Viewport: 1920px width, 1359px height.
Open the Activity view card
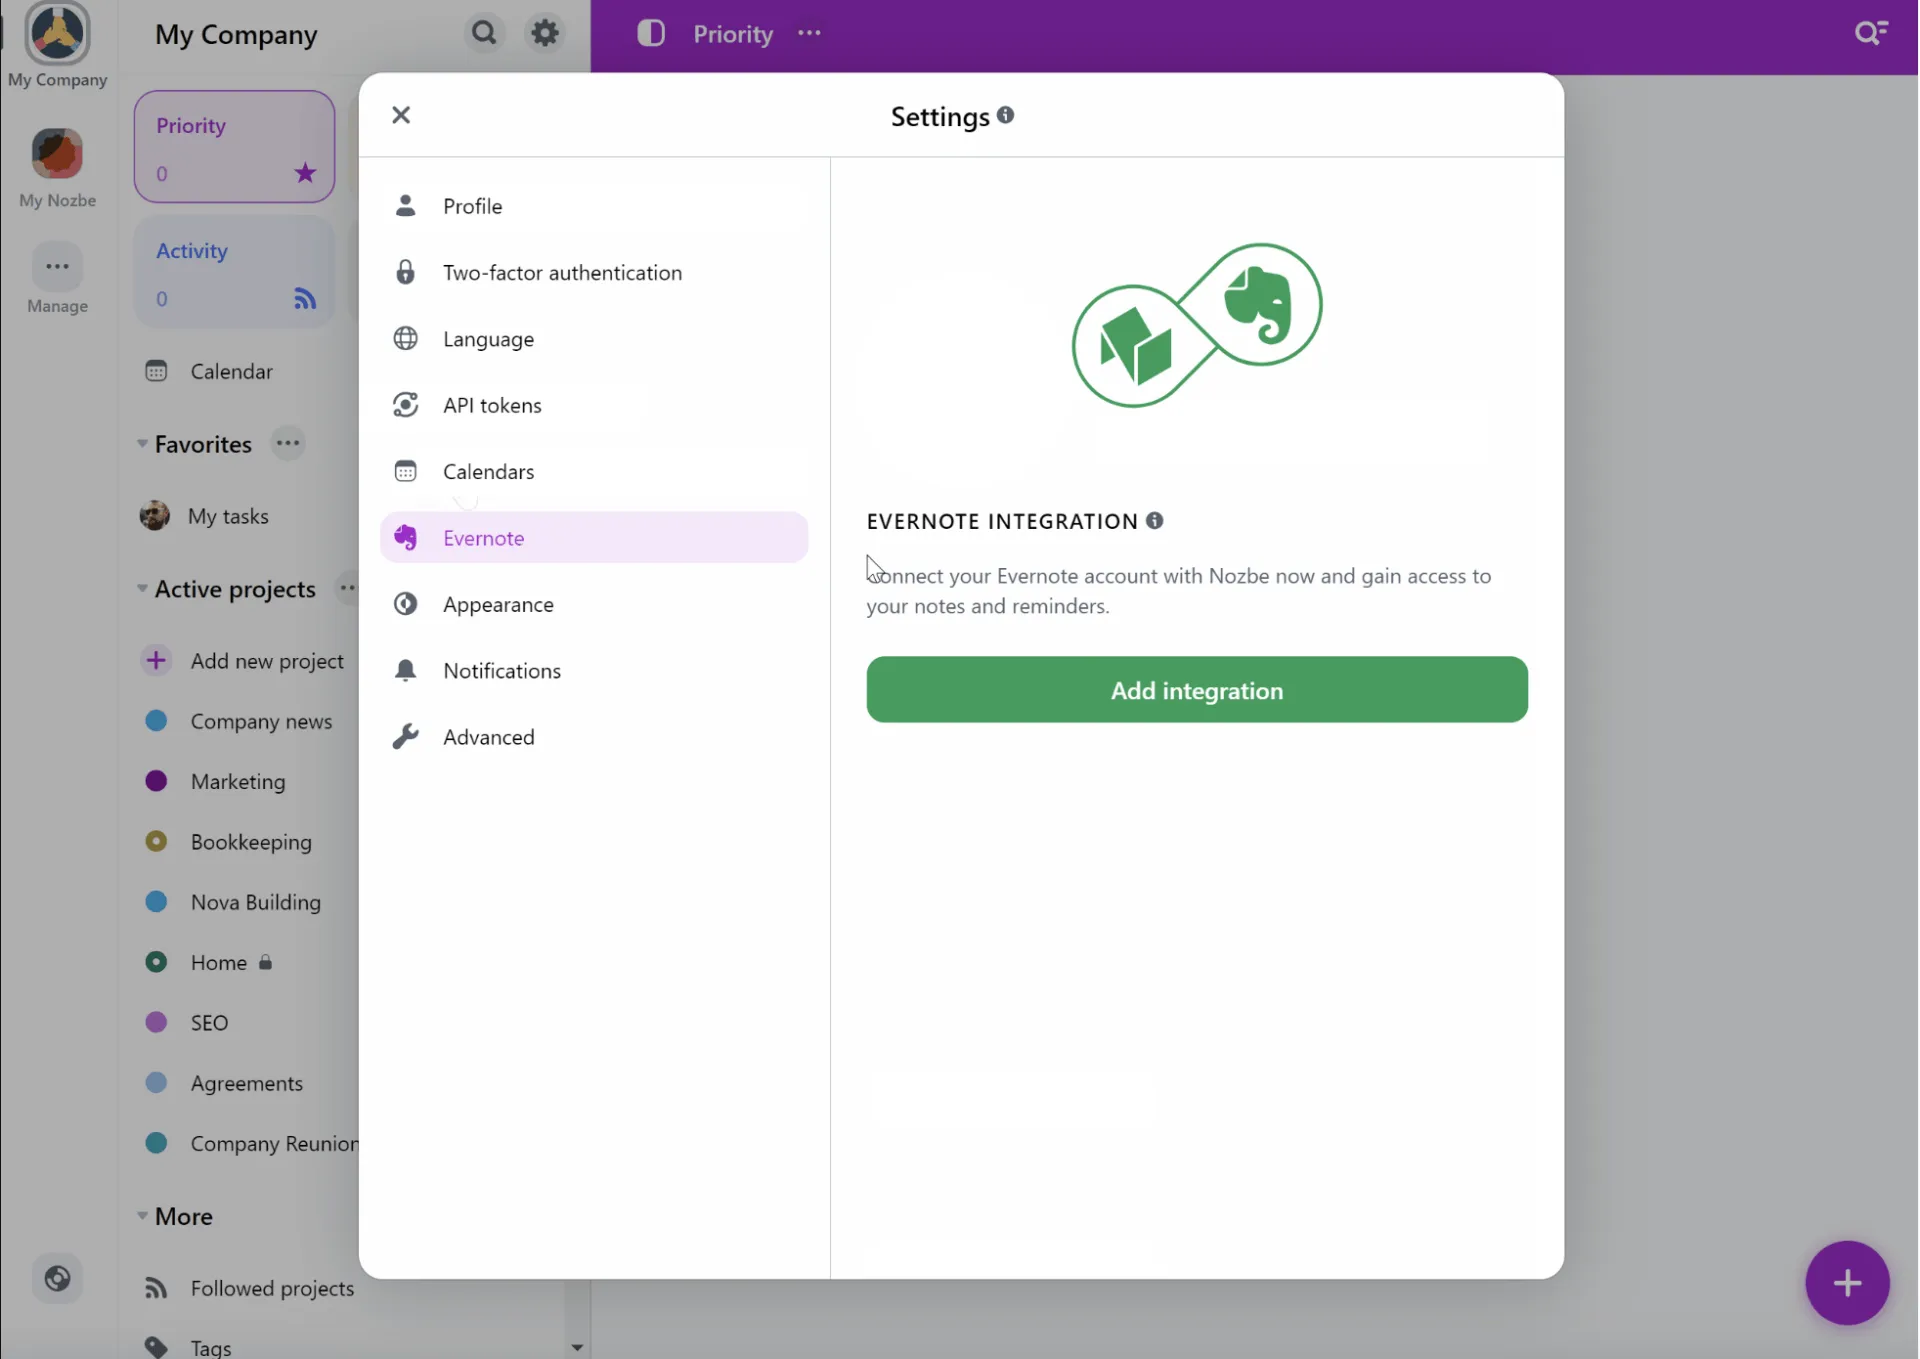[234, 272]
